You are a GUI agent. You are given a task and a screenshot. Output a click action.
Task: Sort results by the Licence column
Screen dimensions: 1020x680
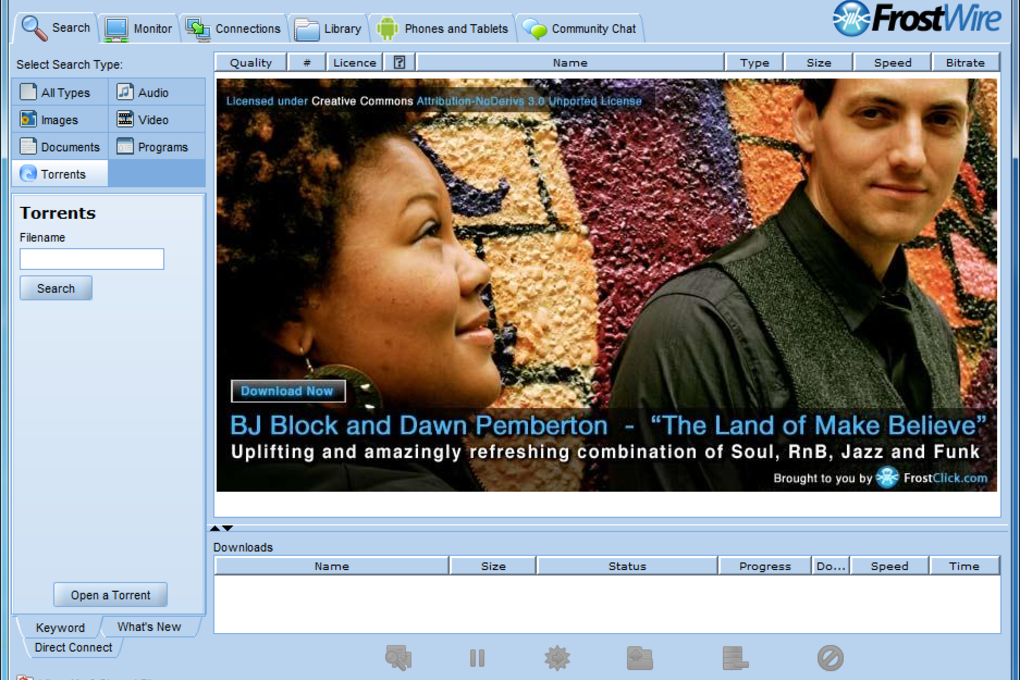(x=355, y=62)
